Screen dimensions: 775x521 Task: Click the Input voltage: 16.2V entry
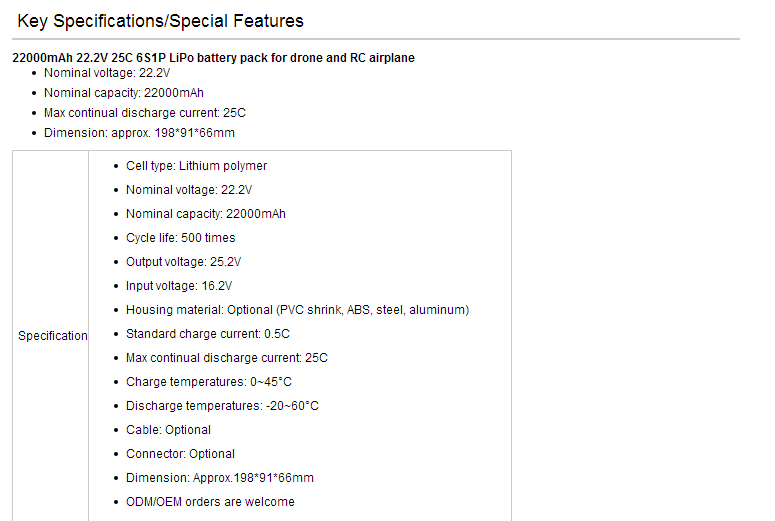[179, 286]
